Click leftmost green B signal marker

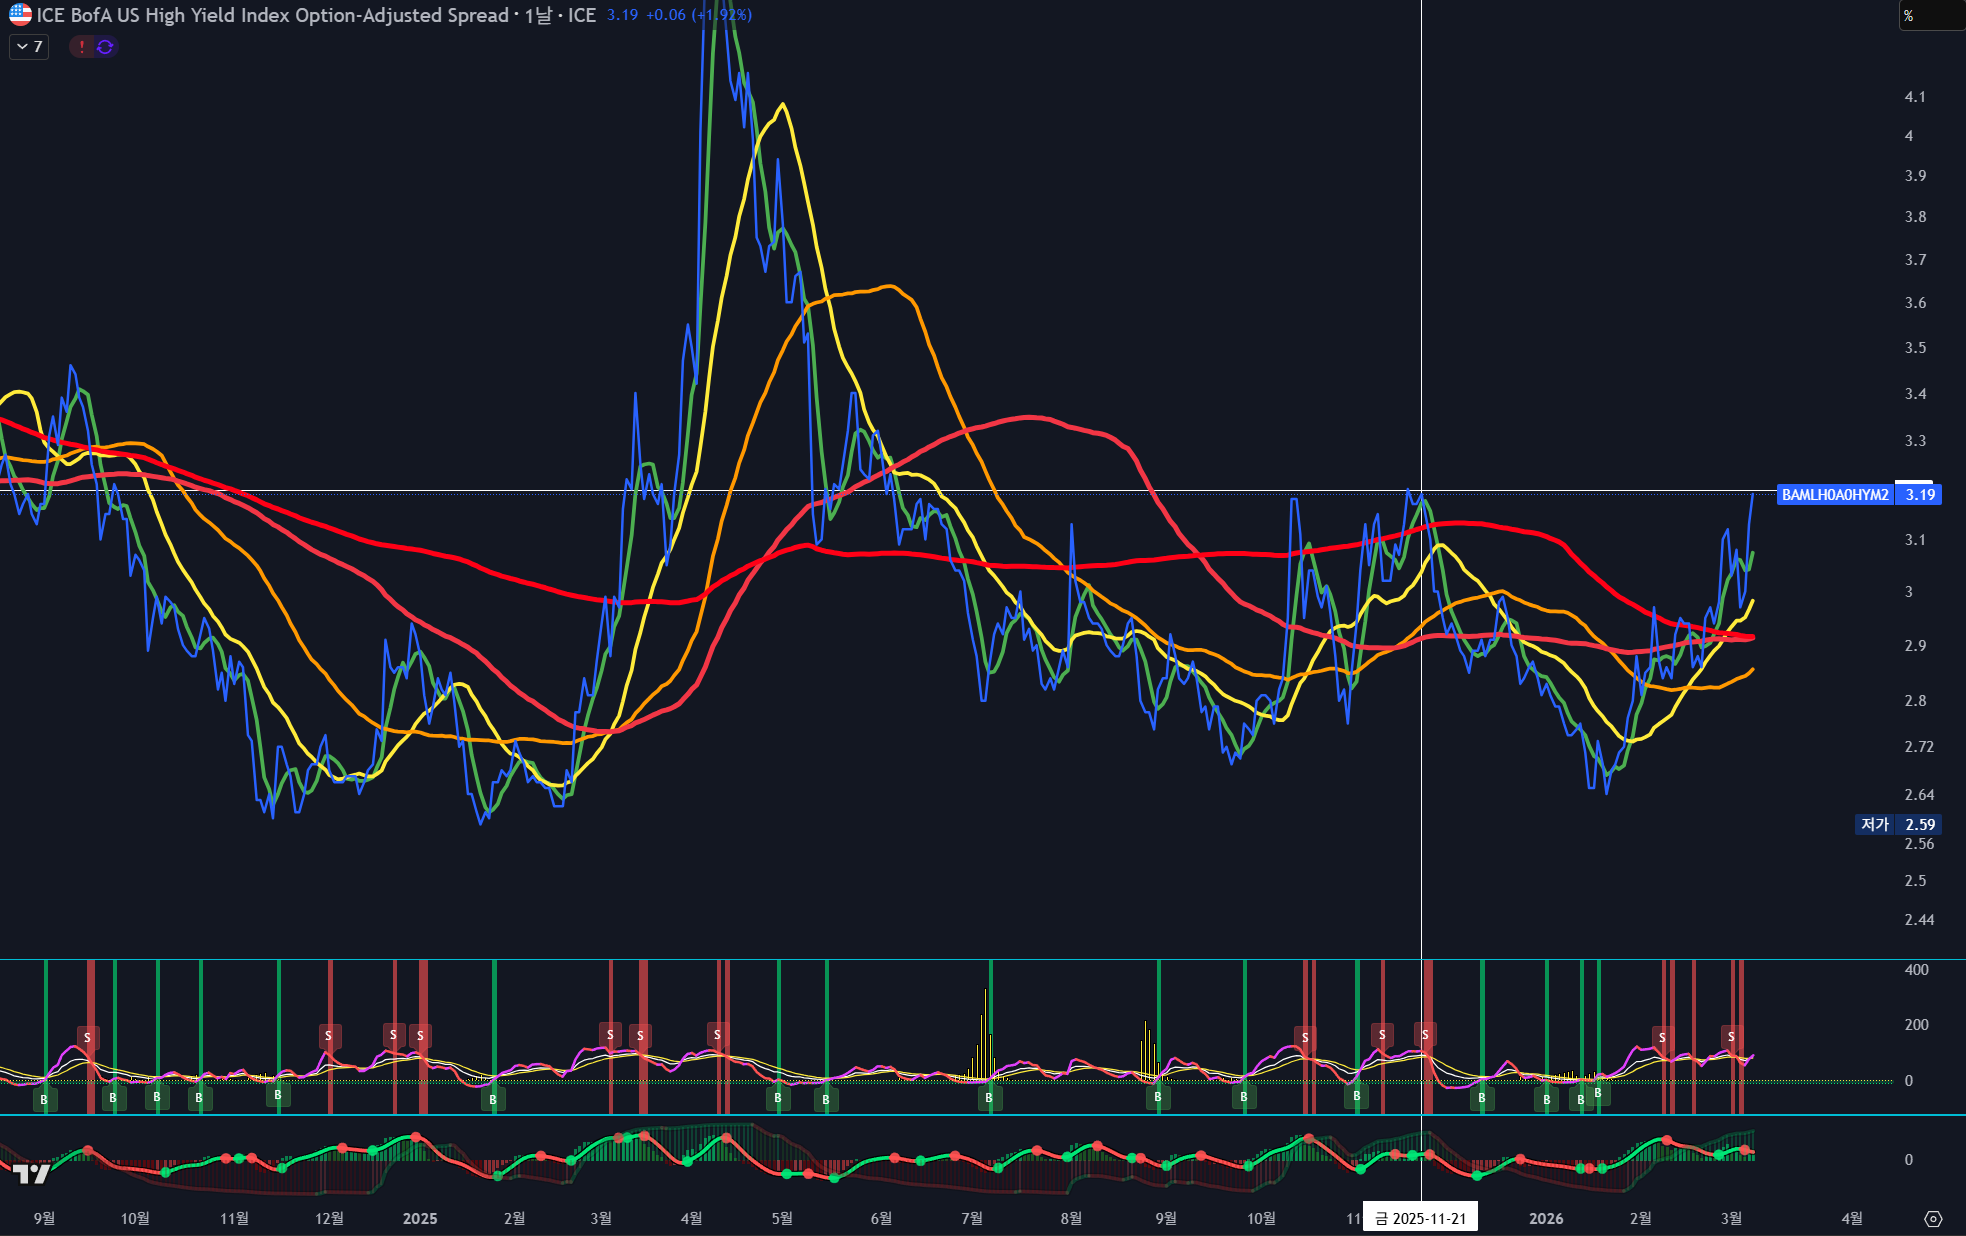44,1099
